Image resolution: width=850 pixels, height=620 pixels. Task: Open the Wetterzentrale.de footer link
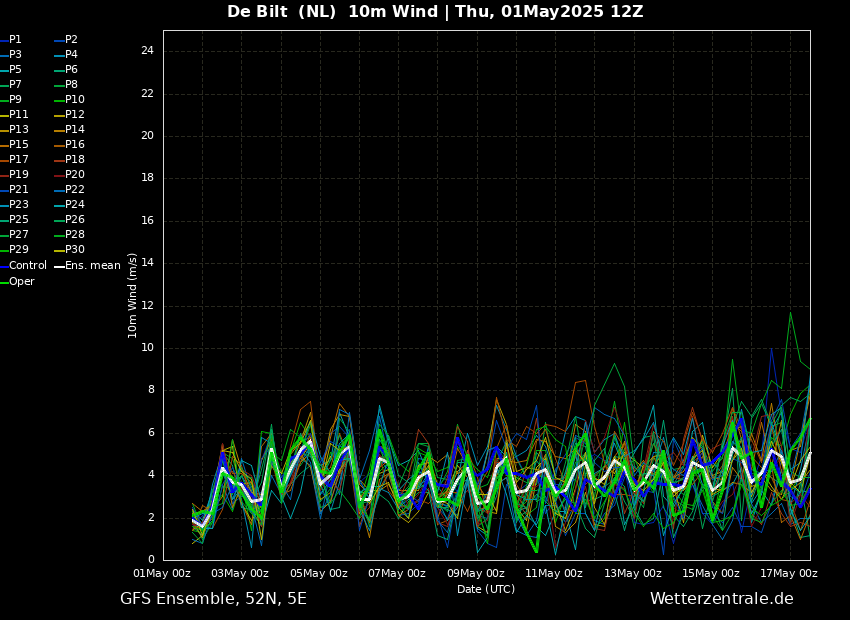(721, 599)
